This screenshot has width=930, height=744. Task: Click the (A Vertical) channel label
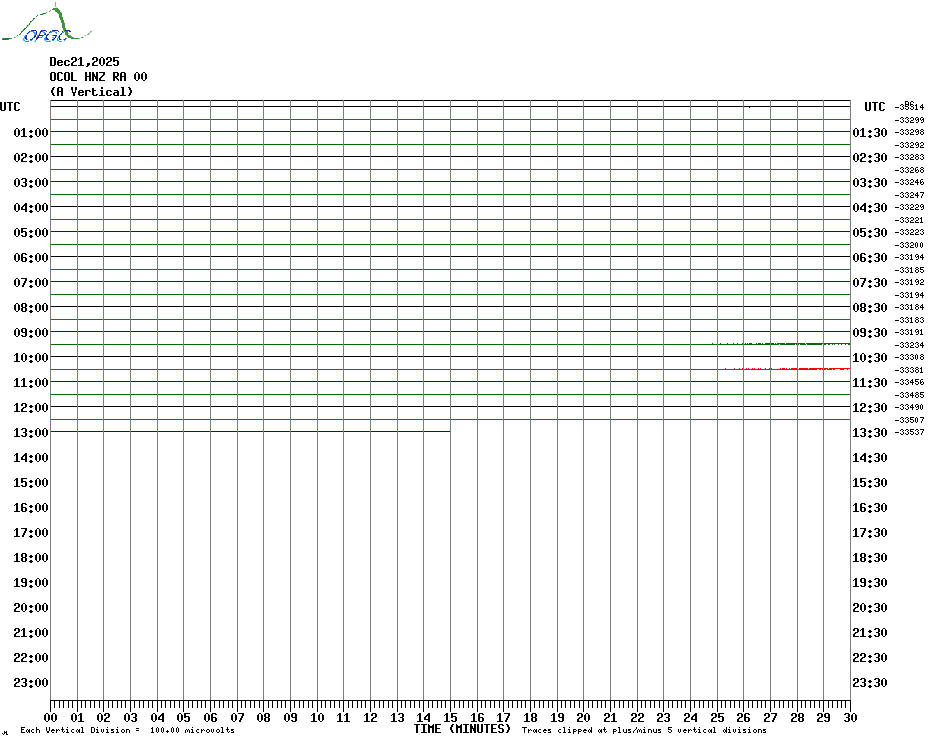91,92
